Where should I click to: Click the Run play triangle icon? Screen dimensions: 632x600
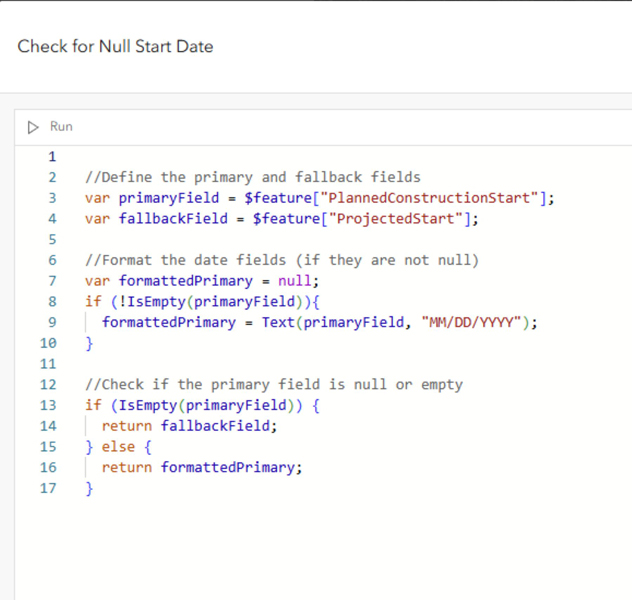point(33,127)
